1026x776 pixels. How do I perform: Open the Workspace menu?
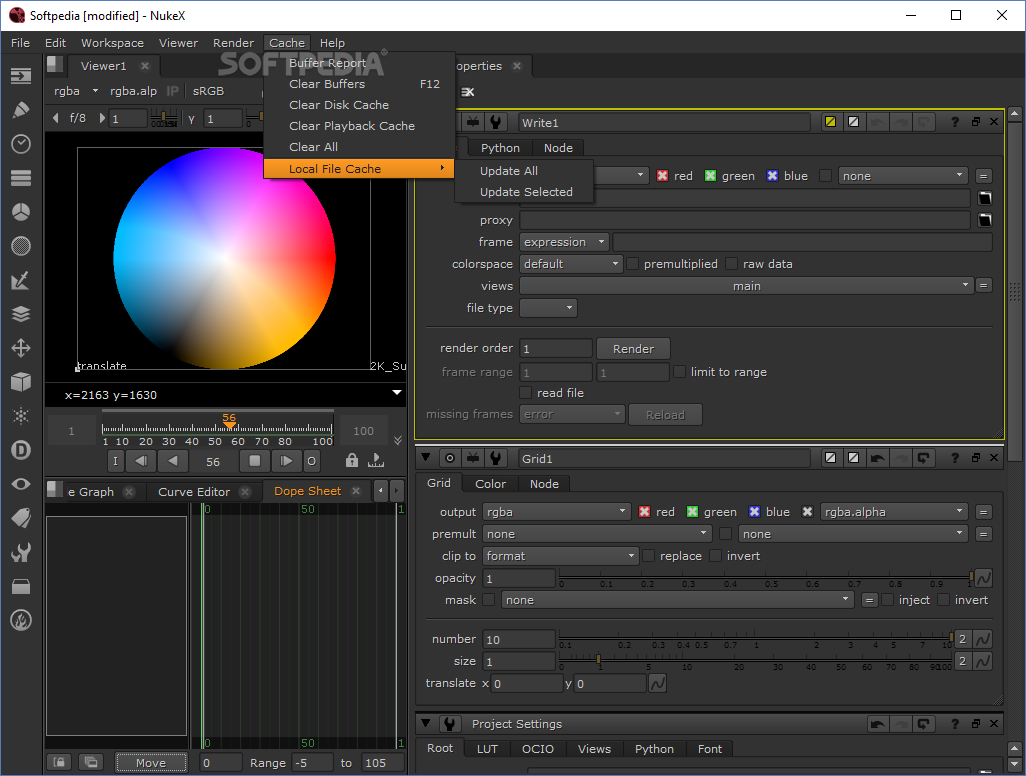coord(112,43)
